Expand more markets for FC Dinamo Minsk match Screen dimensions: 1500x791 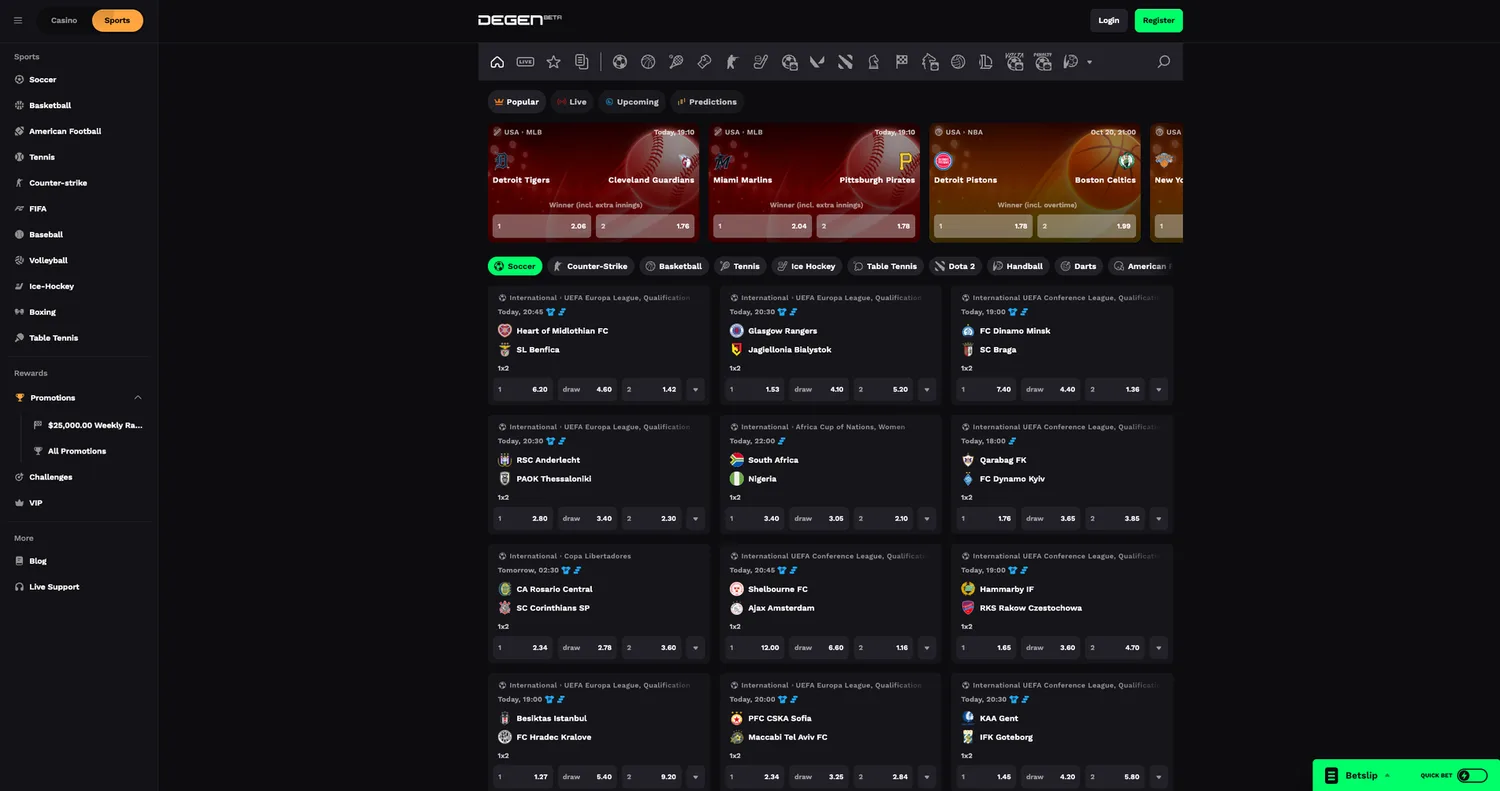(1159, 389)
